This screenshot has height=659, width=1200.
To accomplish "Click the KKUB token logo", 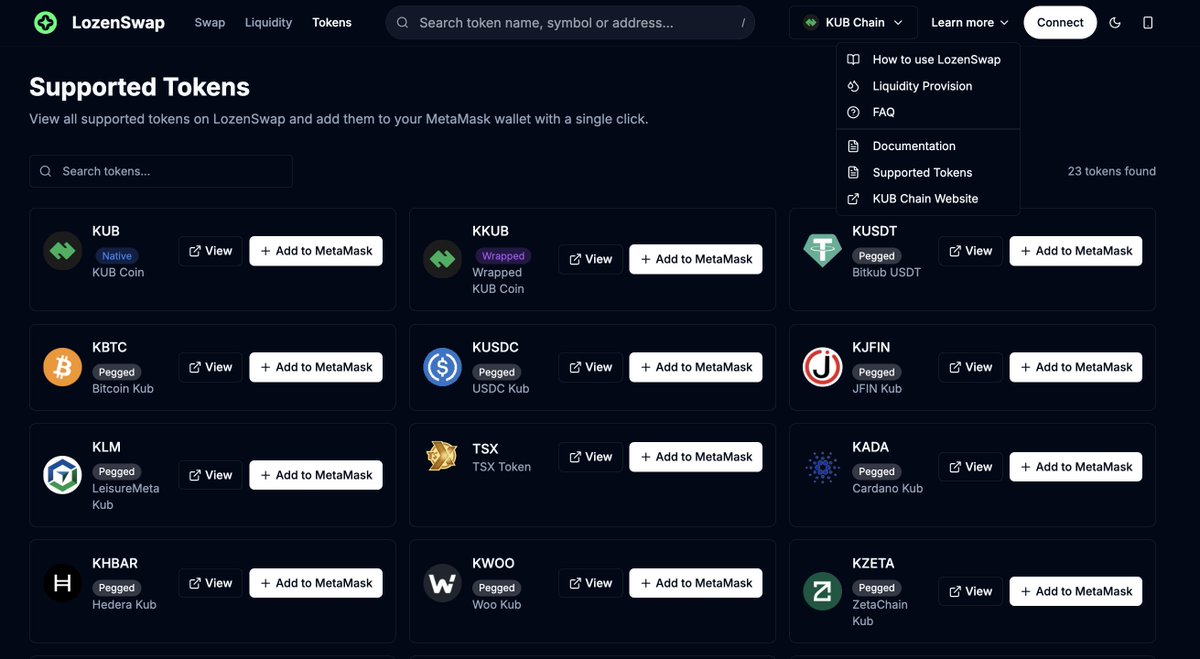I will point(442,259).
